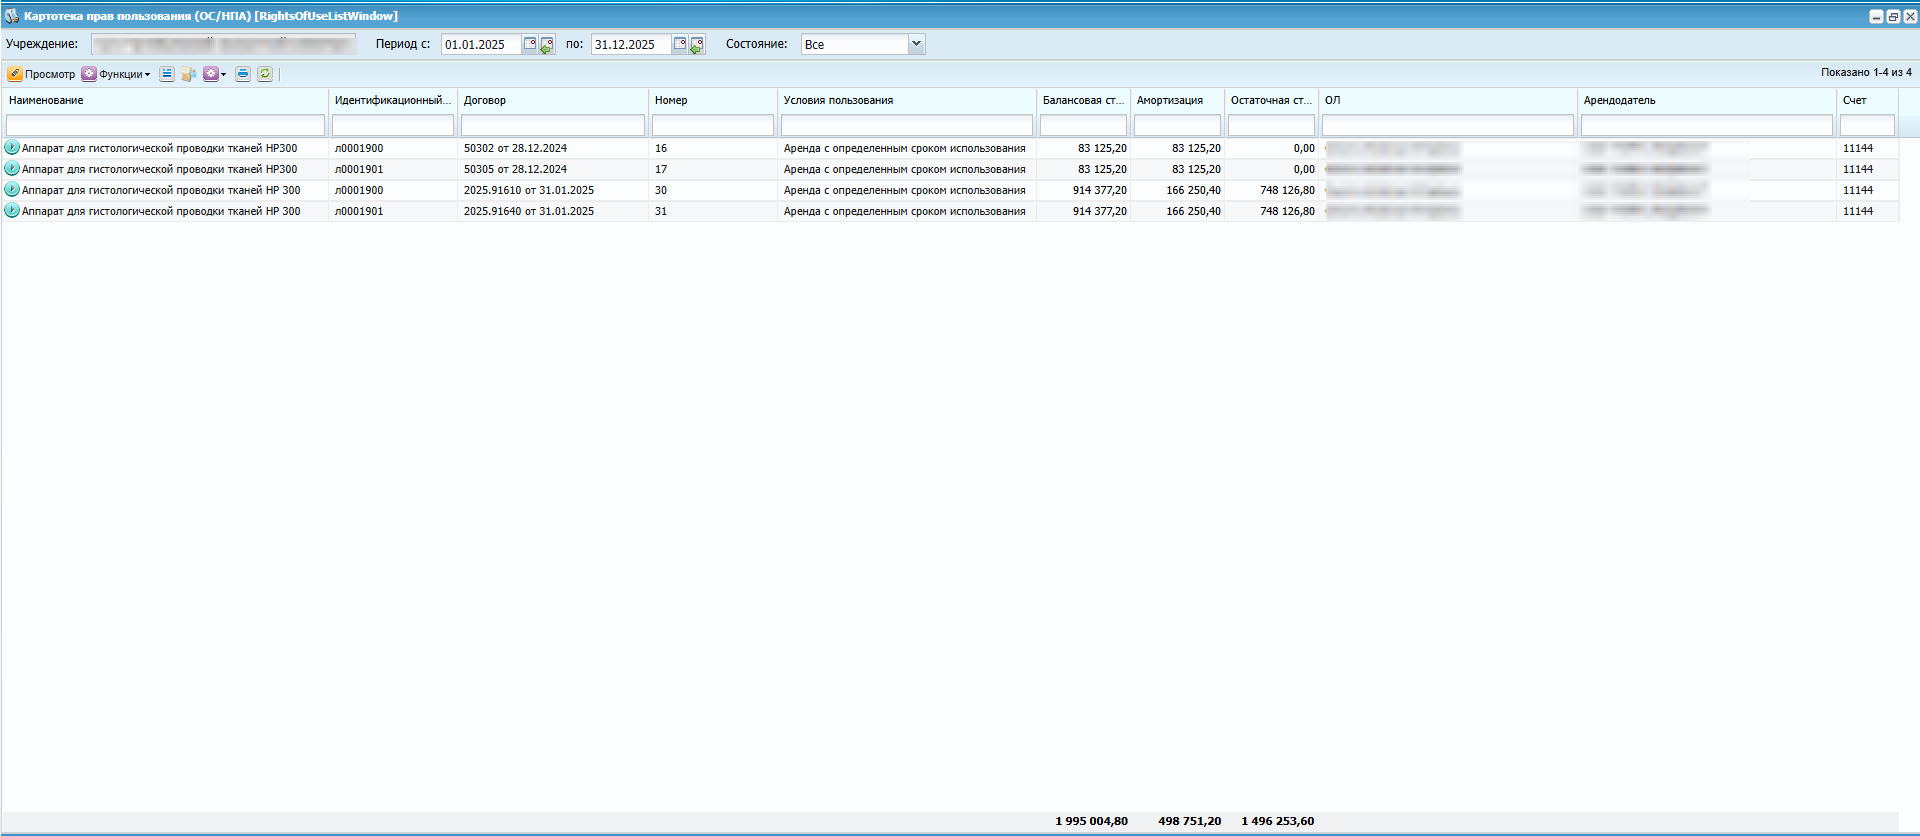Click the print icon in toolbar
Viewport: 1920px width, 836px height.
coord(243,74)
